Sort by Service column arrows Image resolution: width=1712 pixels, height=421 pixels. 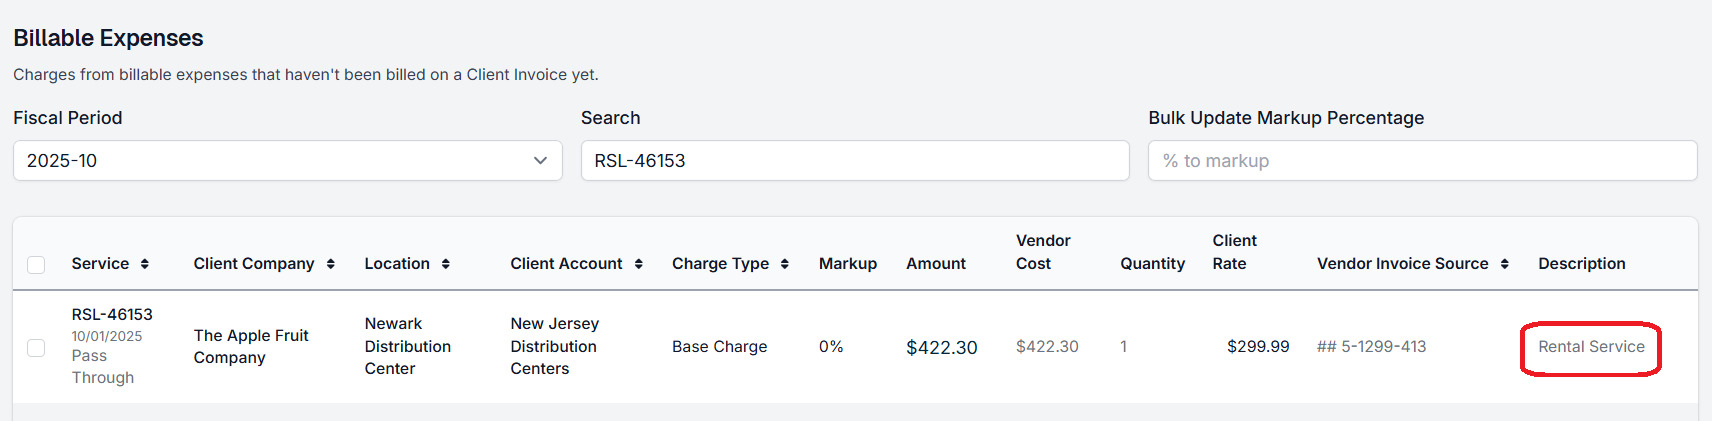145,264
